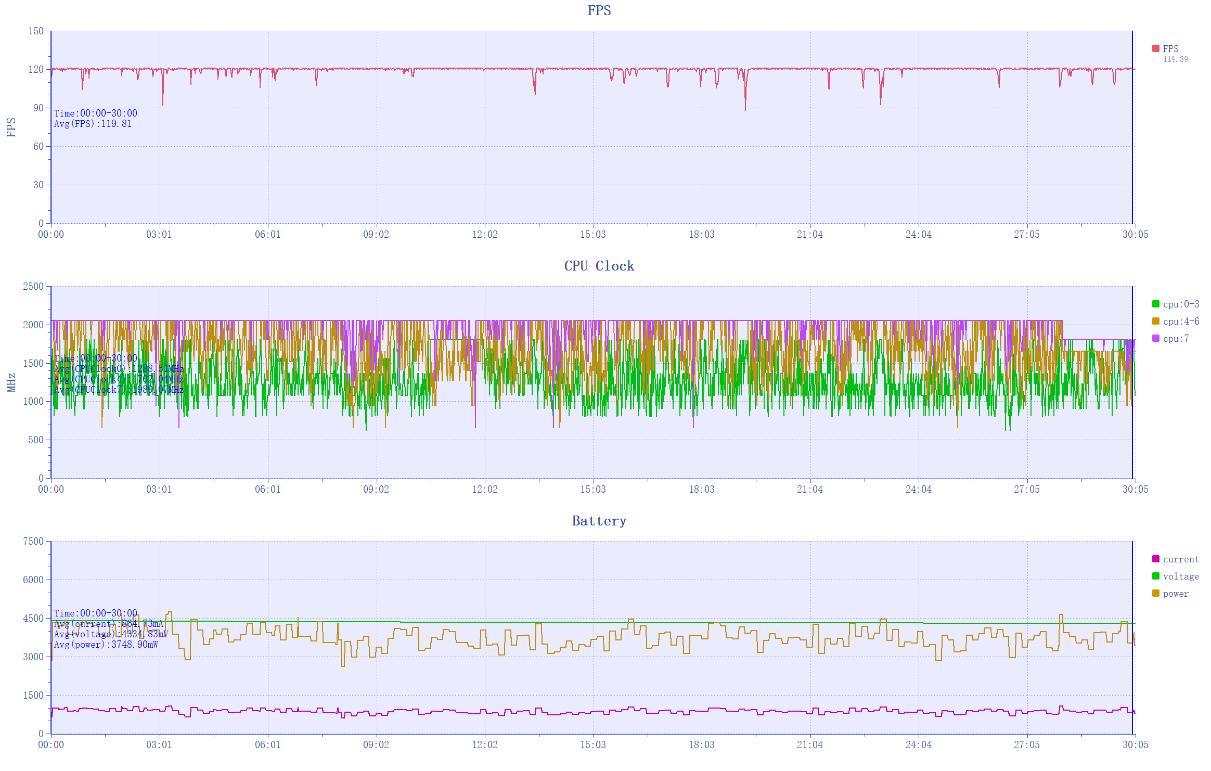Click the 15:03 tick on FPS chart

coord(593,235)
